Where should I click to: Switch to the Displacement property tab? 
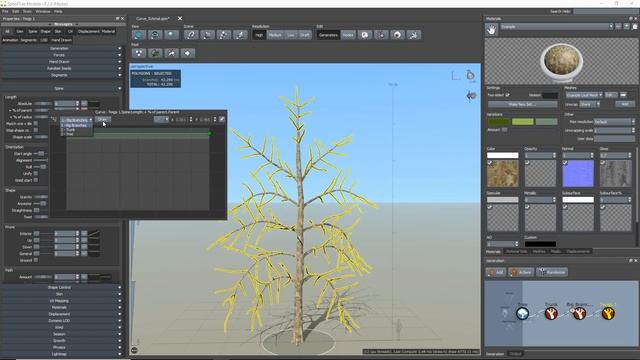(x=88, y=31)
